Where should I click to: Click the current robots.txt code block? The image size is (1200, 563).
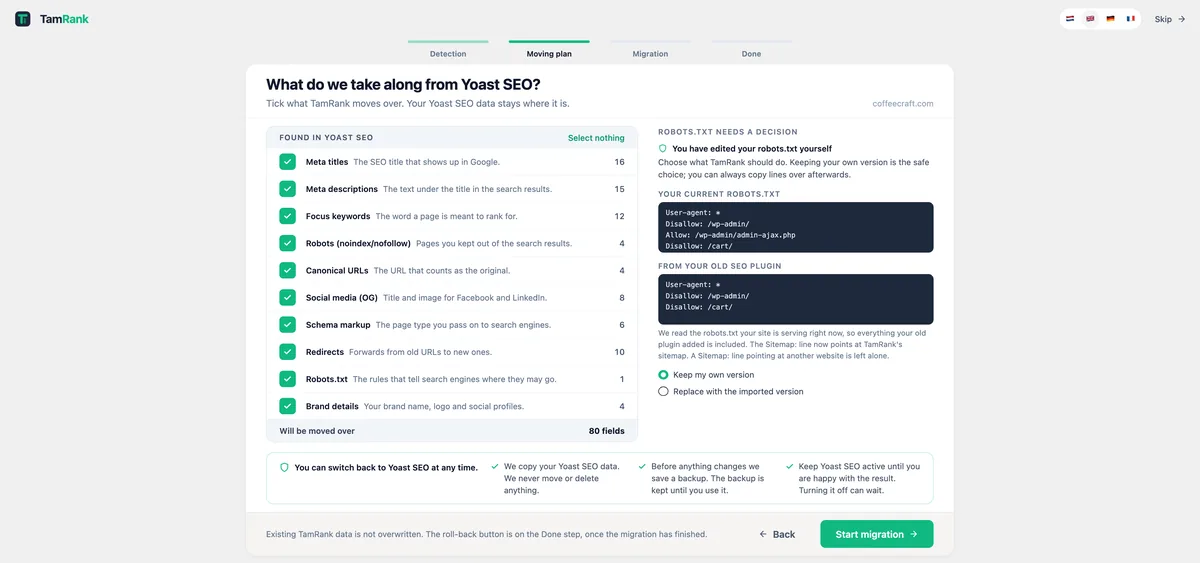pos(796,227)
